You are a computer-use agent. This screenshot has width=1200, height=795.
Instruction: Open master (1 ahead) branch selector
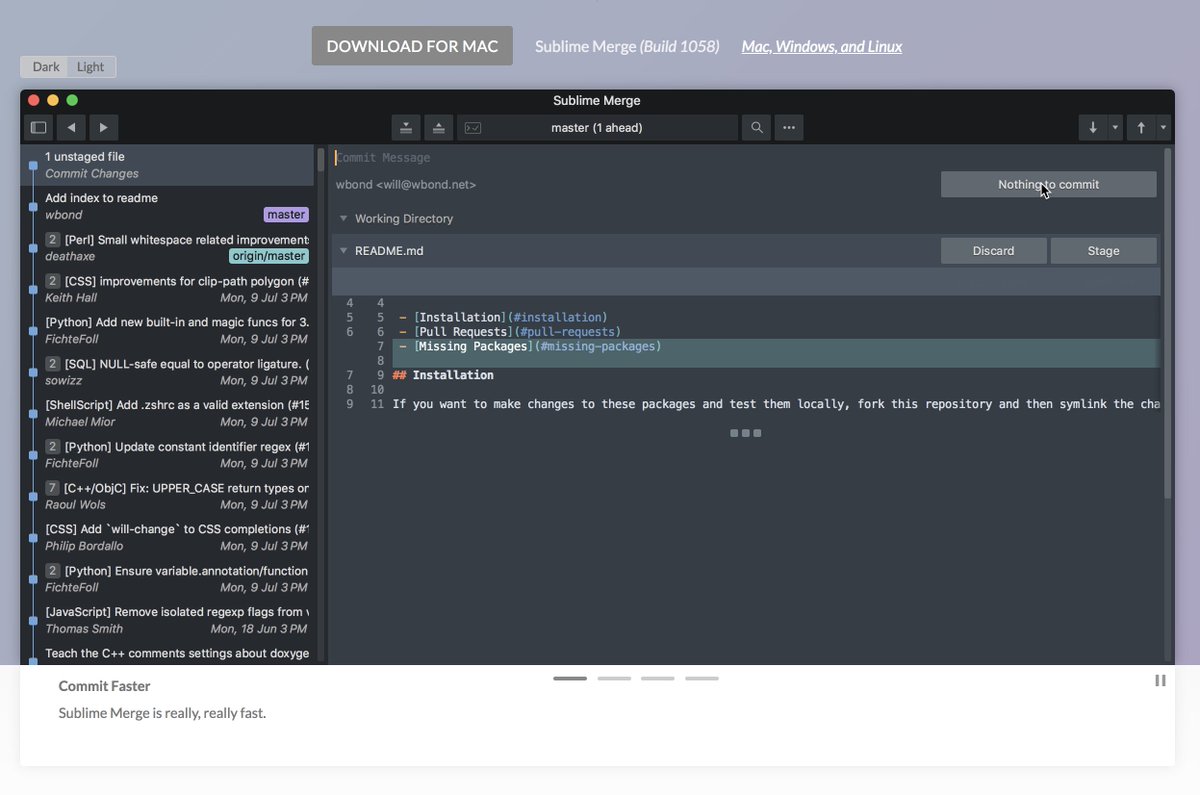click(x=597, y=127)
